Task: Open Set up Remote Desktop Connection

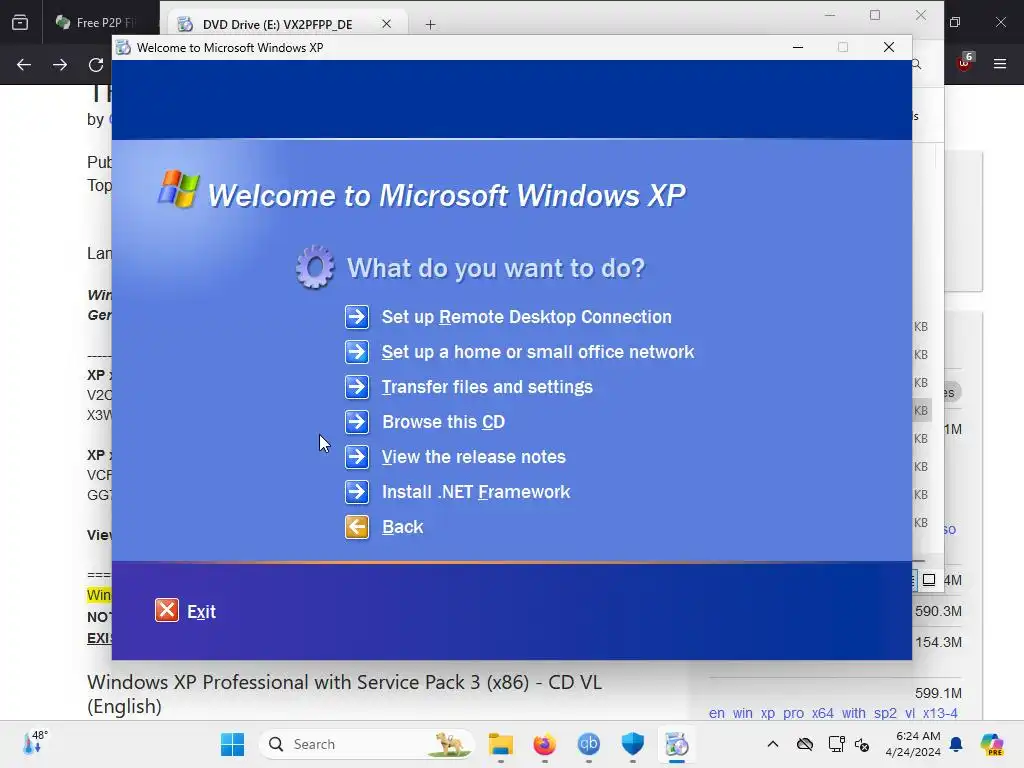Action: click(x=526, y=317)
